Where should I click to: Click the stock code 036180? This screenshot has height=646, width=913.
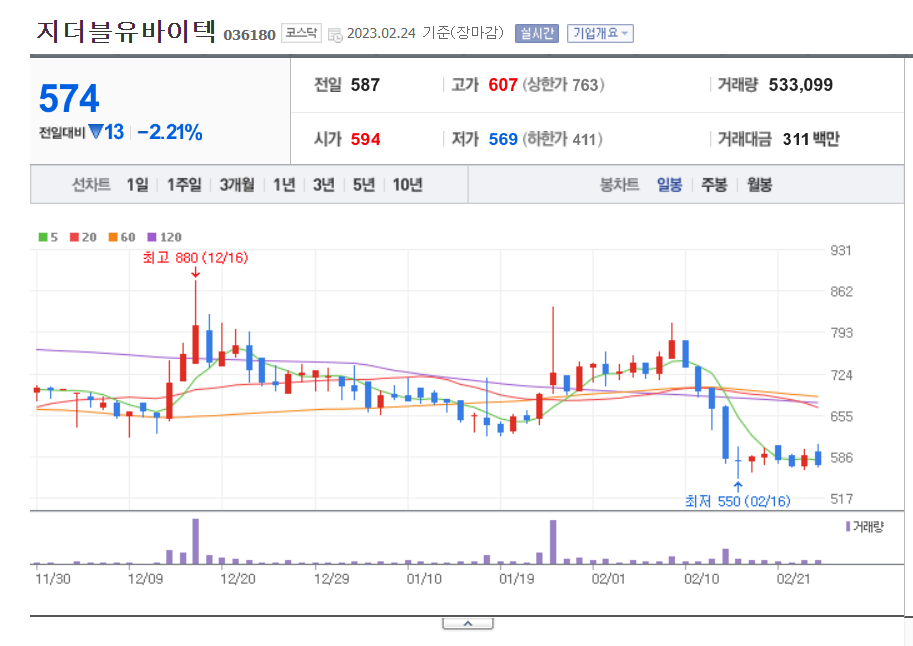(249, 35)
